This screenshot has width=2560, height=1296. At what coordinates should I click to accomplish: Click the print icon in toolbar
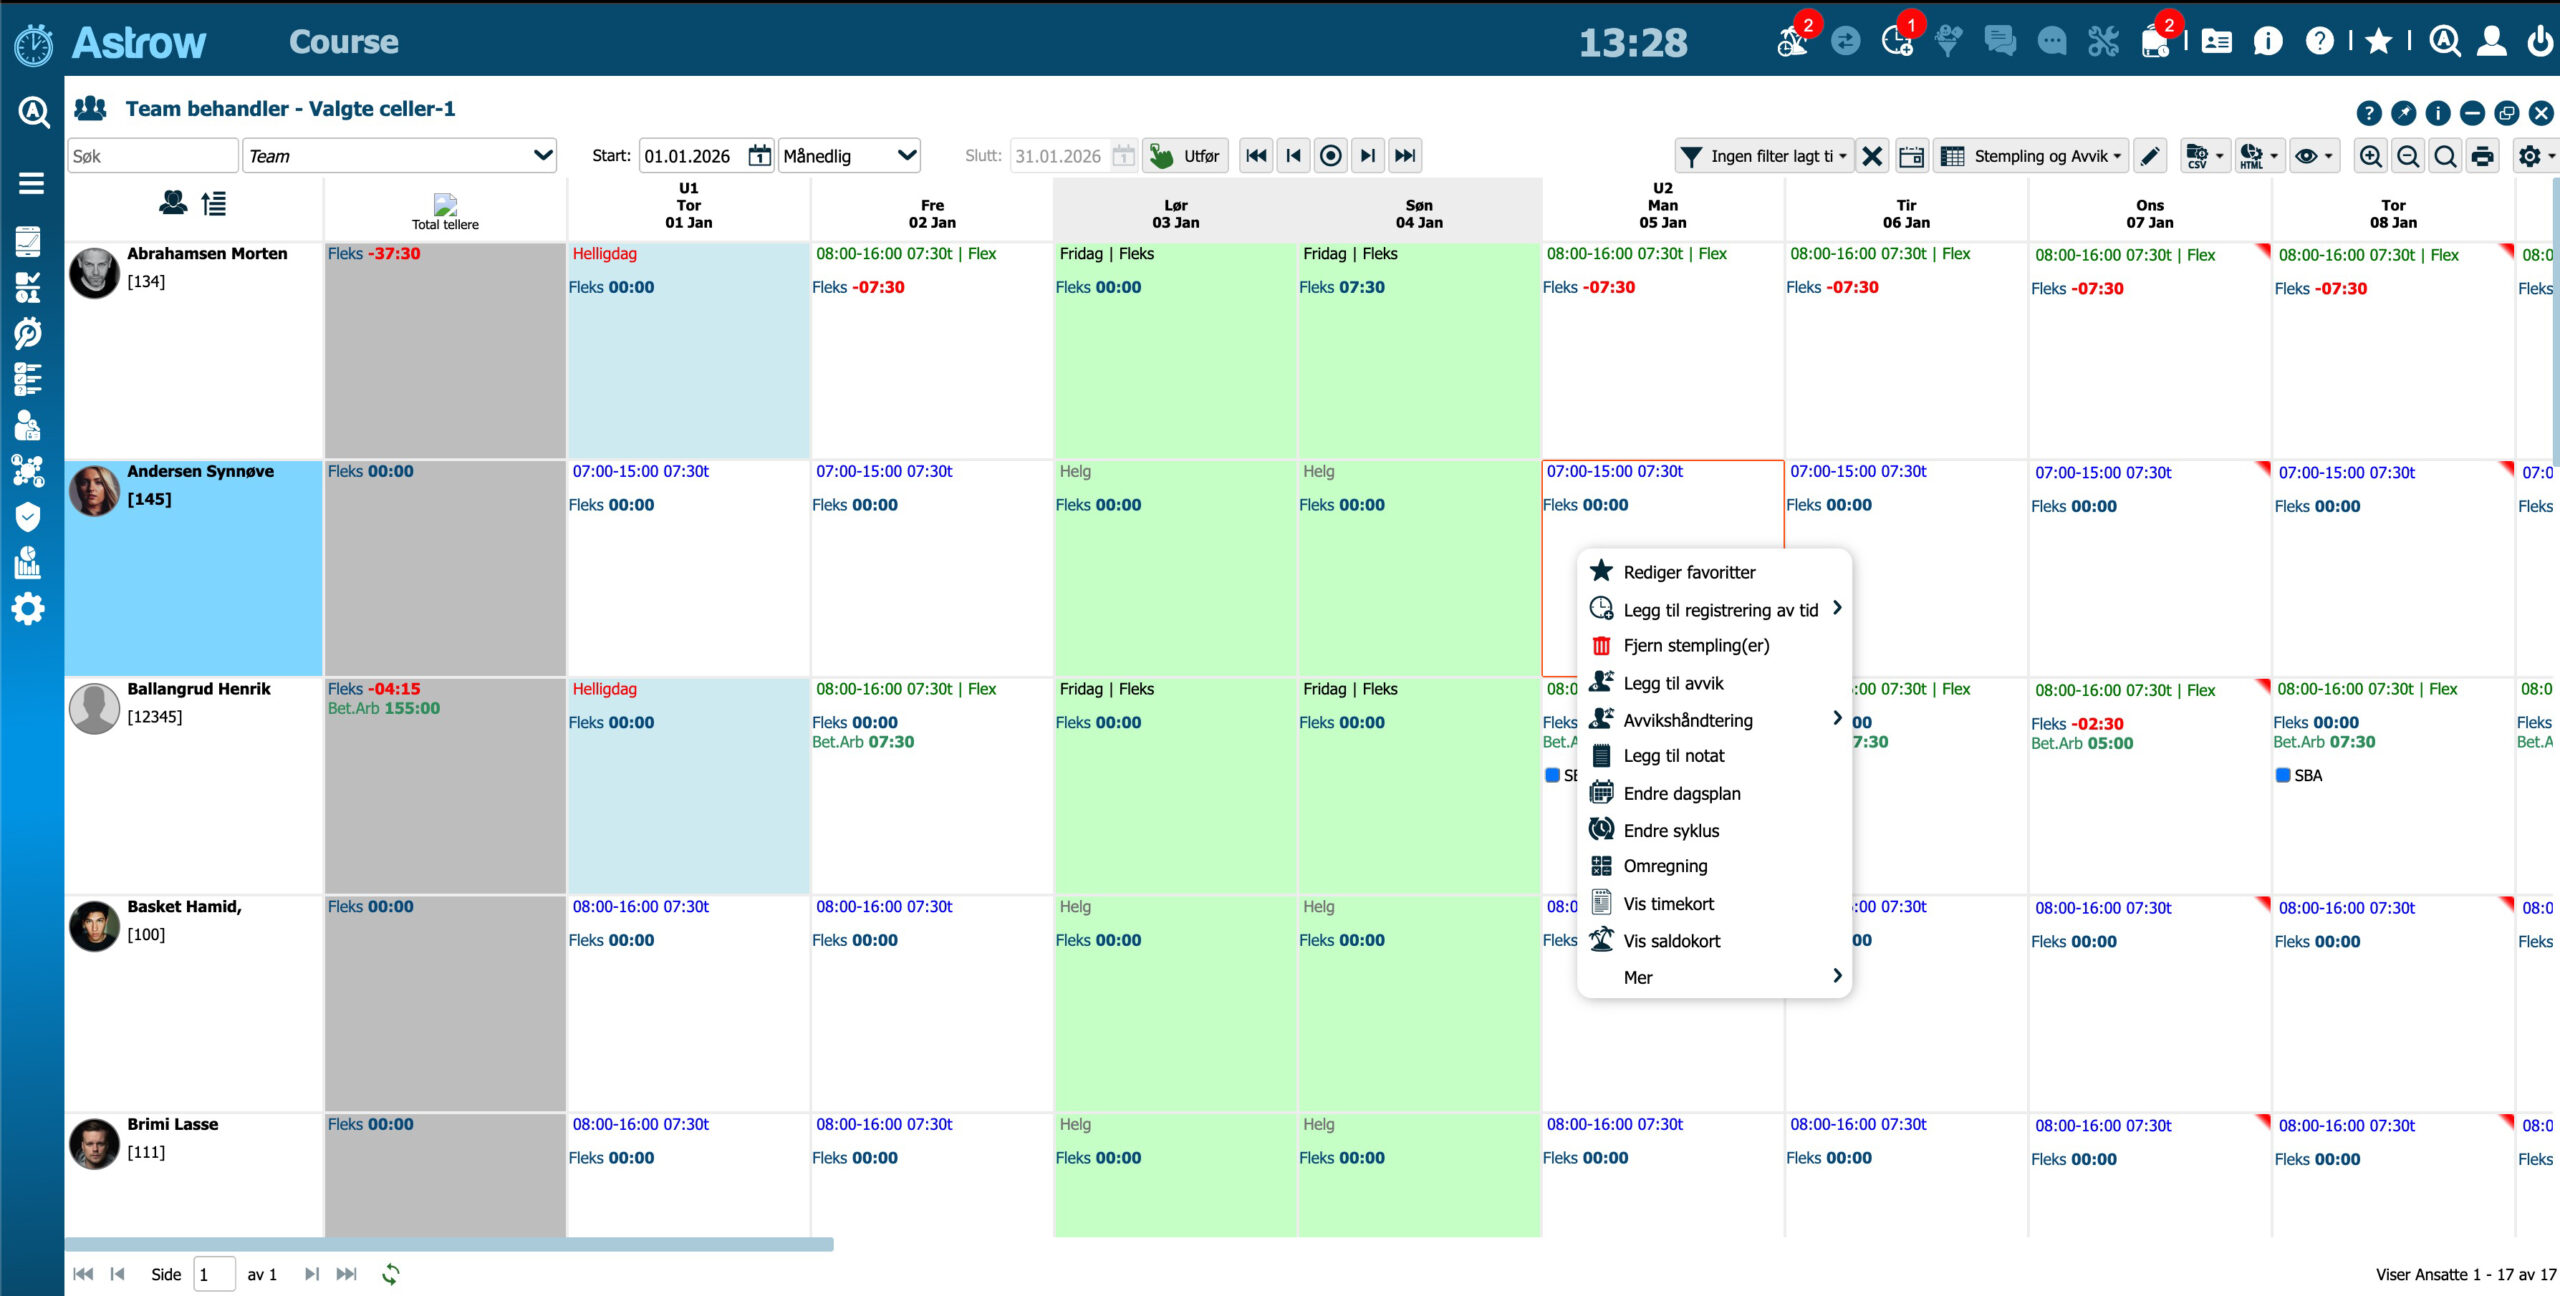[x=2482, y=156]
